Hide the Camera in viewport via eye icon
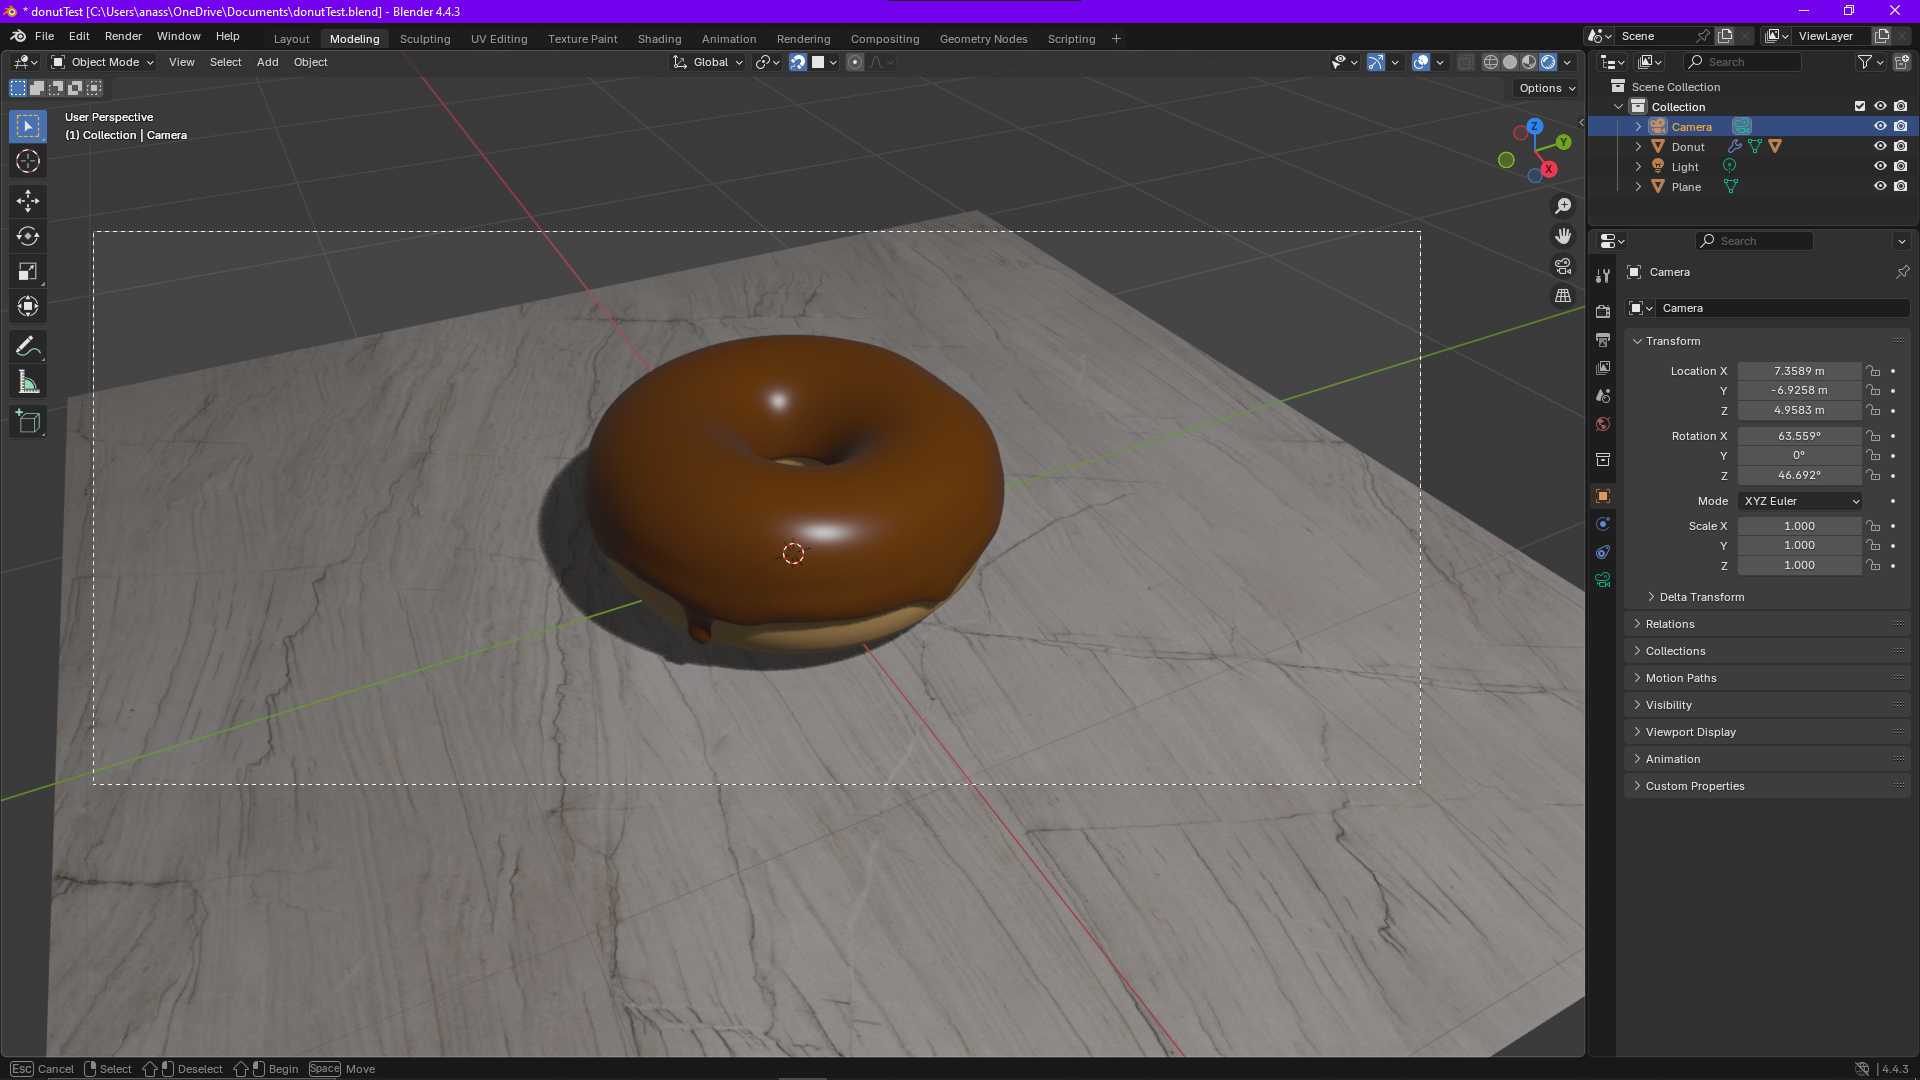The width and height of the screenshot is (1920, 1080). point(1880,126)
